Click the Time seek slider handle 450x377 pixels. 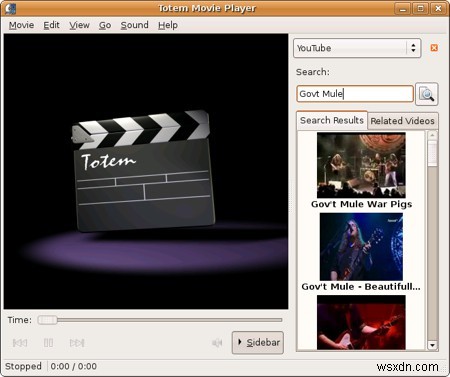pyautogui.click(x=47, y=320)
